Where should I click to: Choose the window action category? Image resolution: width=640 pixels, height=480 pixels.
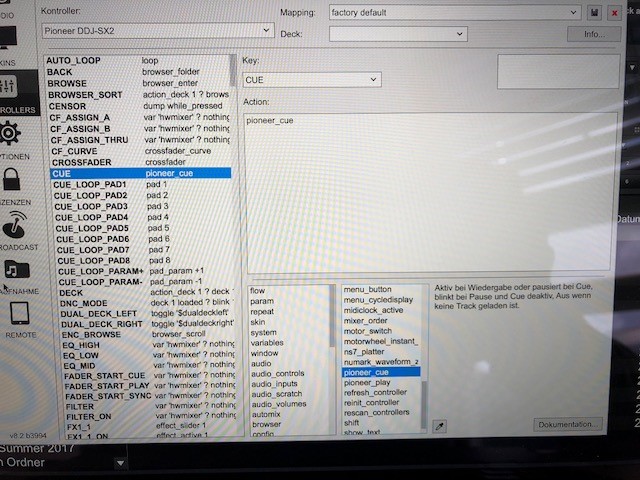(264, 353)
